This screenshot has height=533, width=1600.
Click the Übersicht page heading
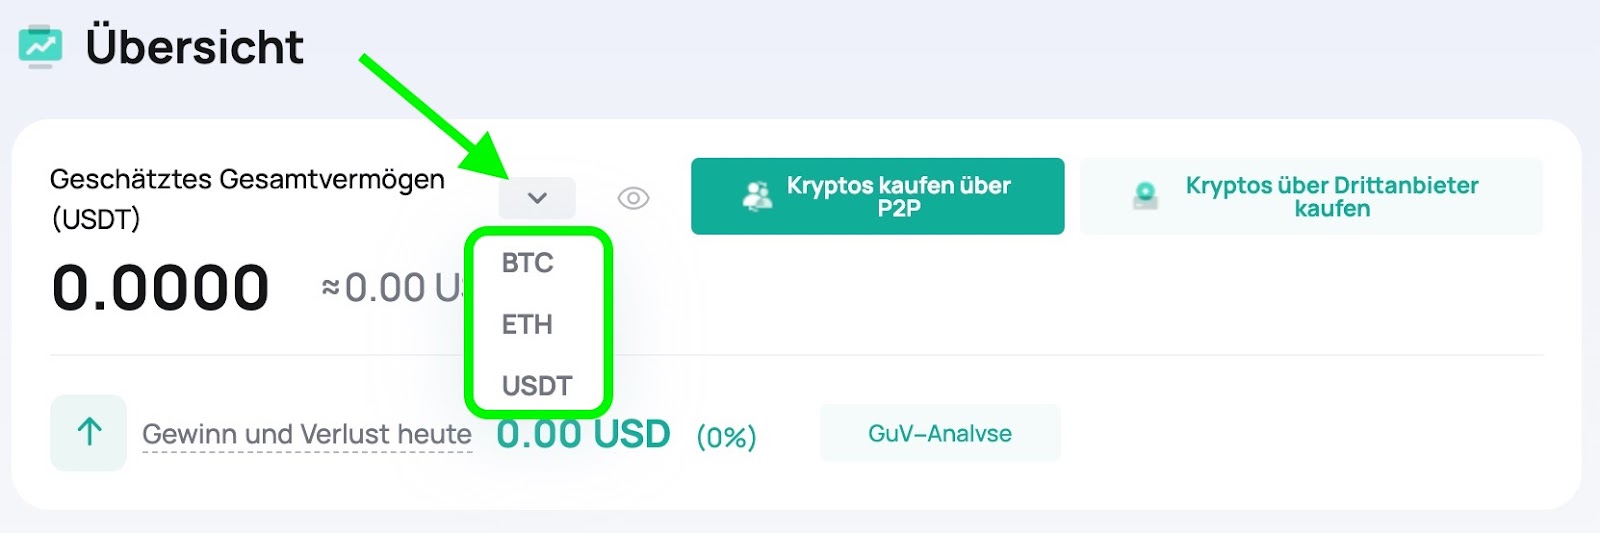[x=194, y=46]
